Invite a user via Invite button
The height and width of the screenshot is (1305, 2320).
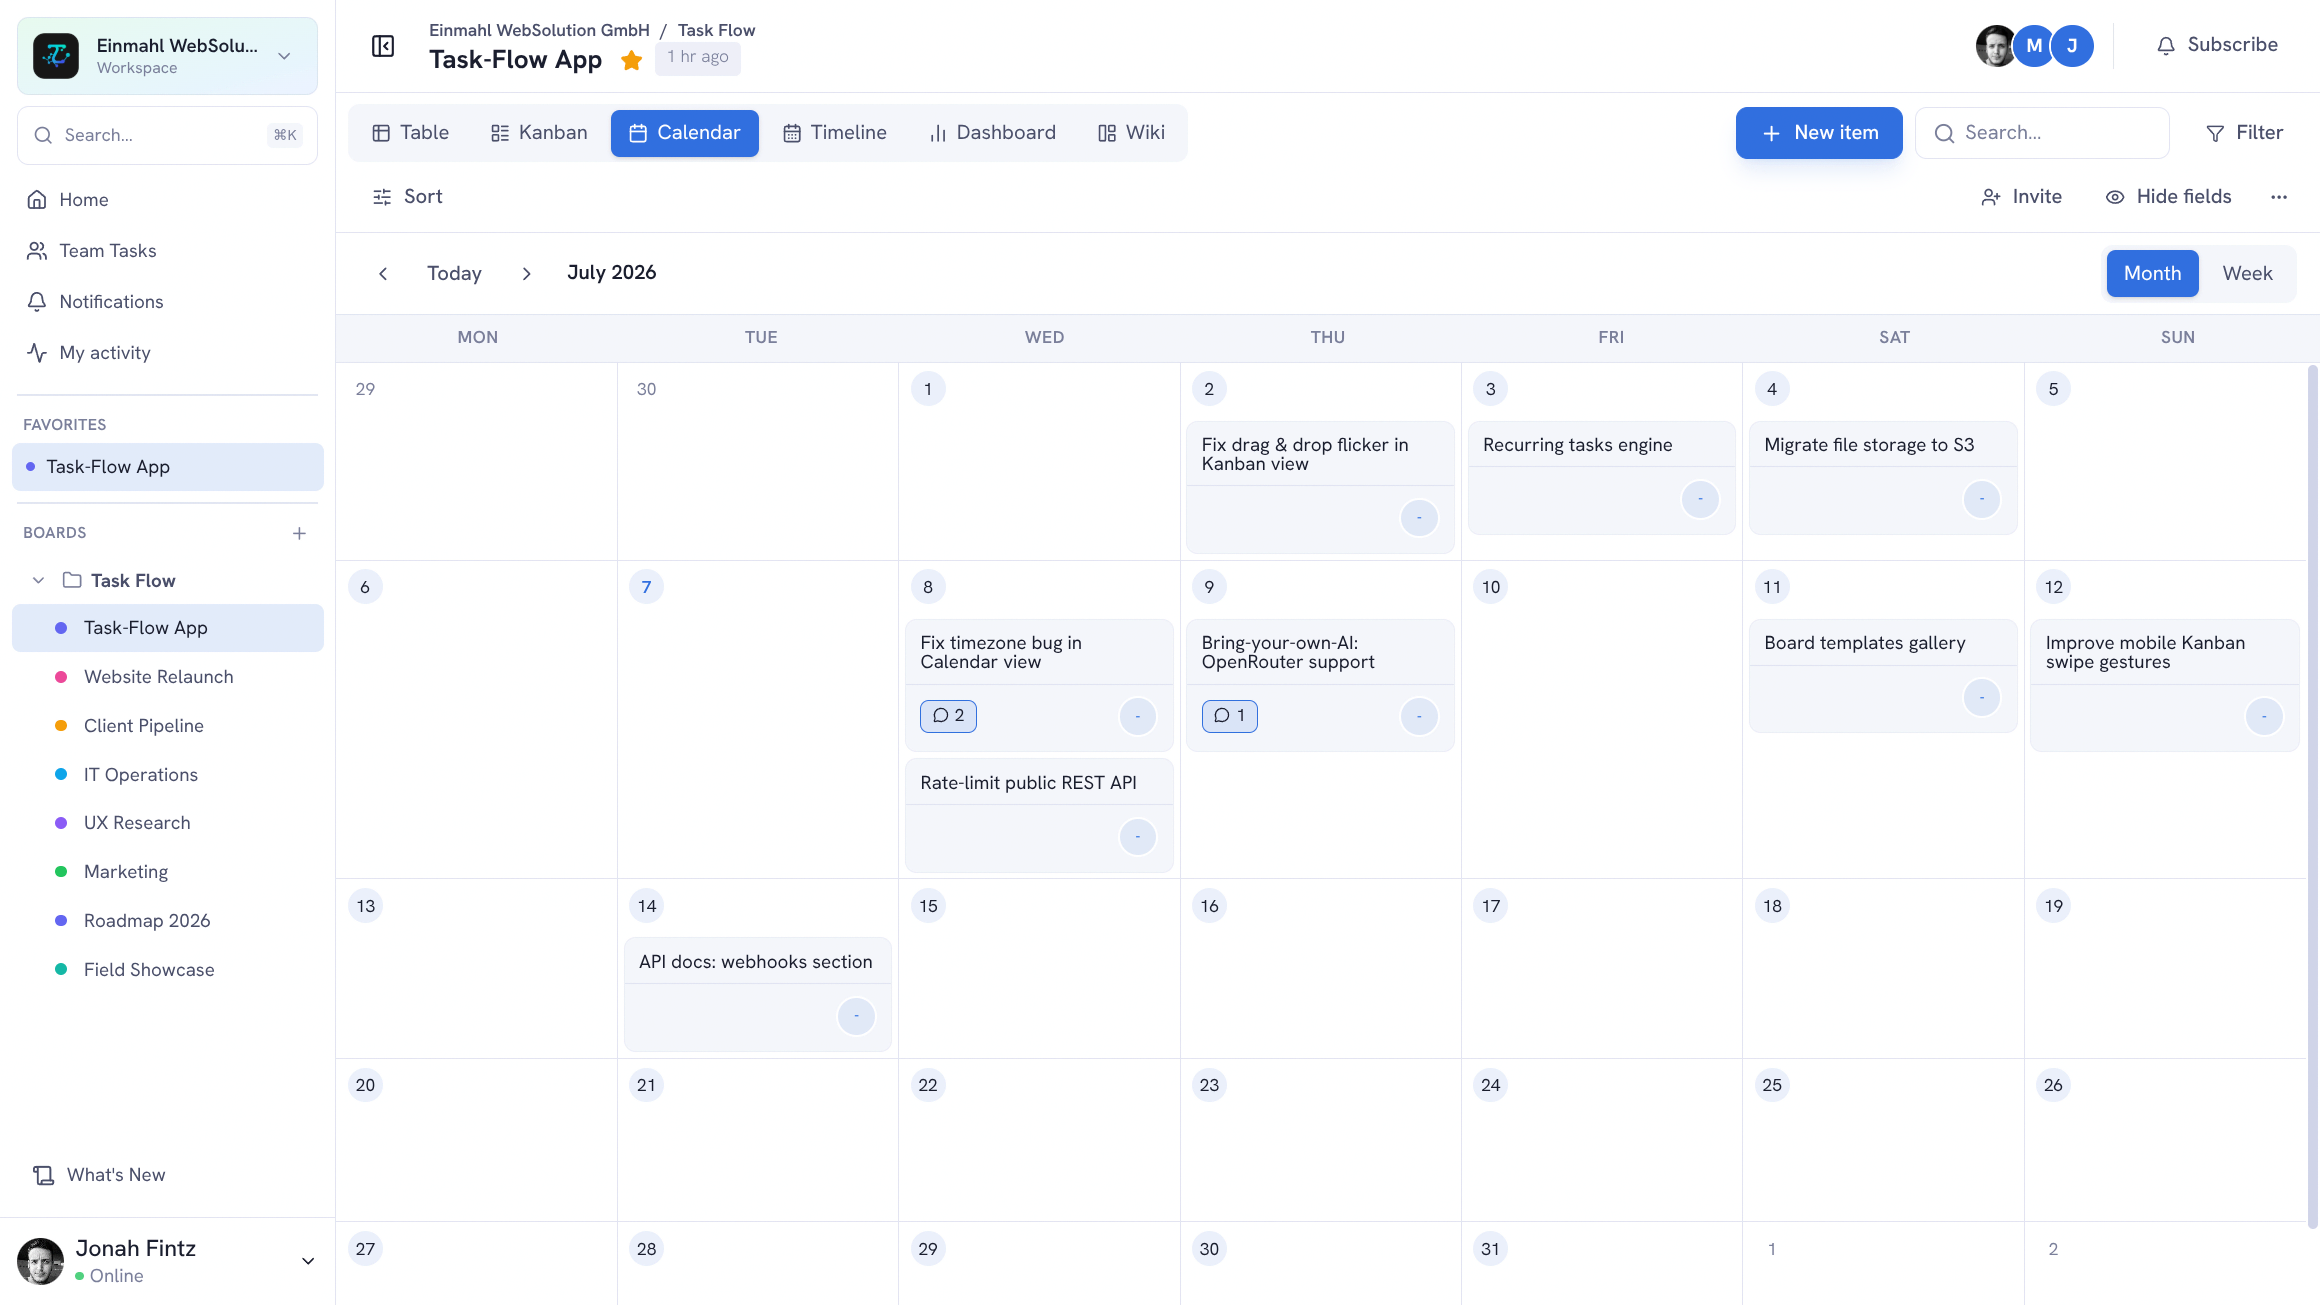click(x=2021, y=197)
